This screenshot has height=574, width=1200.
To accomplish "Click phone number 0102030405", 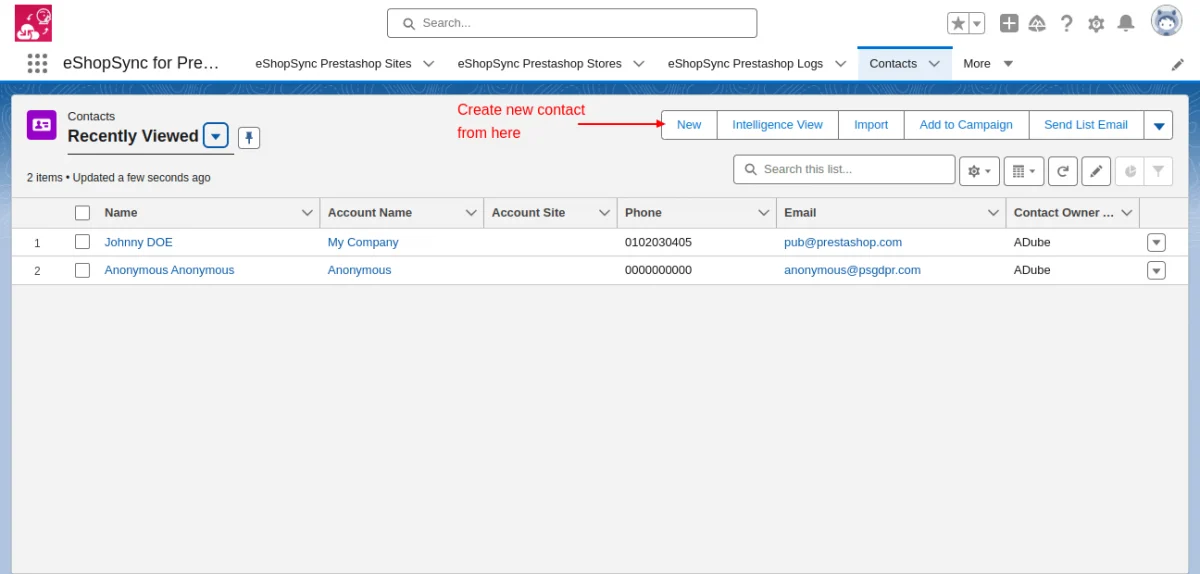I will coord(658,242).
